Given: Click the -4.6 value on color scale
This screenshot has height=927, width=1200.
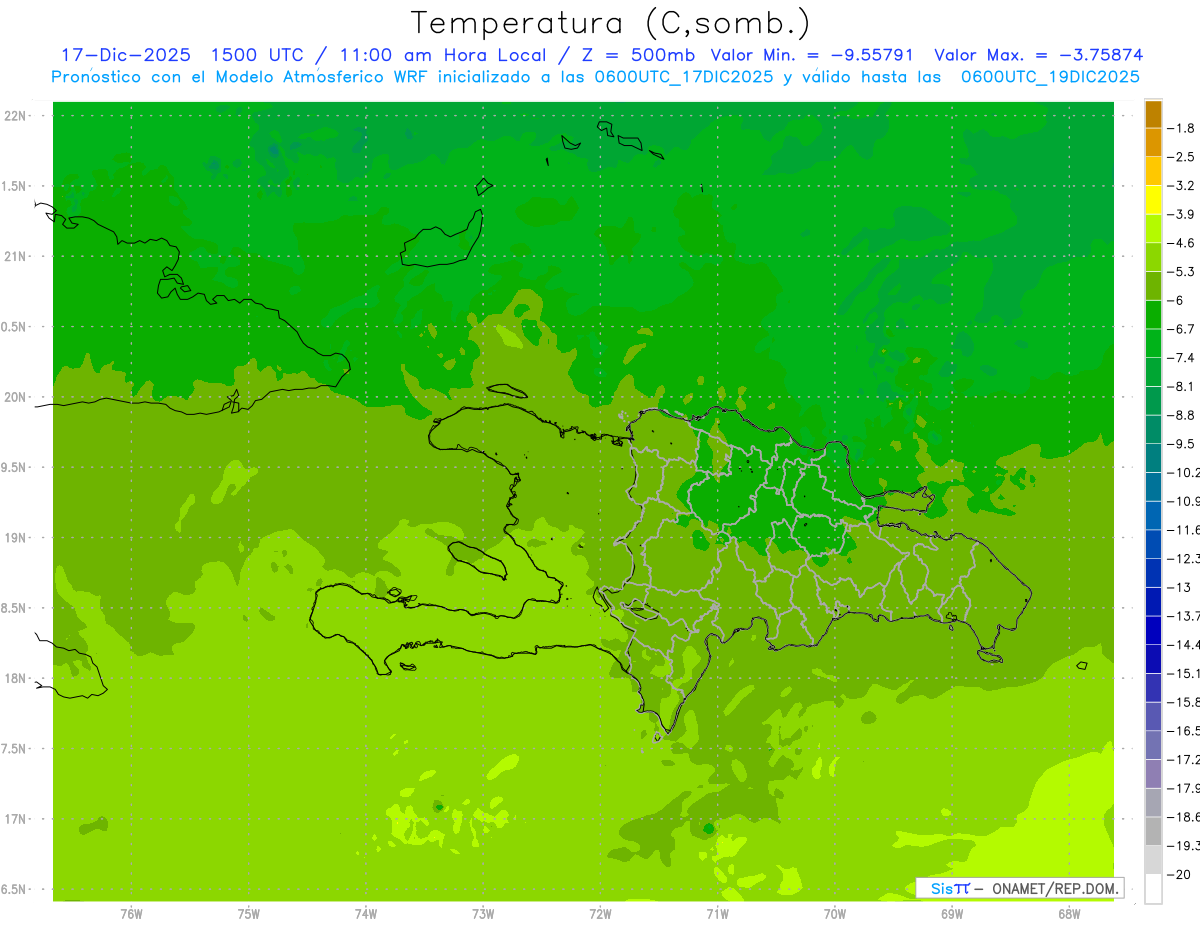Looking at the screenshot, I should 1182,243.
